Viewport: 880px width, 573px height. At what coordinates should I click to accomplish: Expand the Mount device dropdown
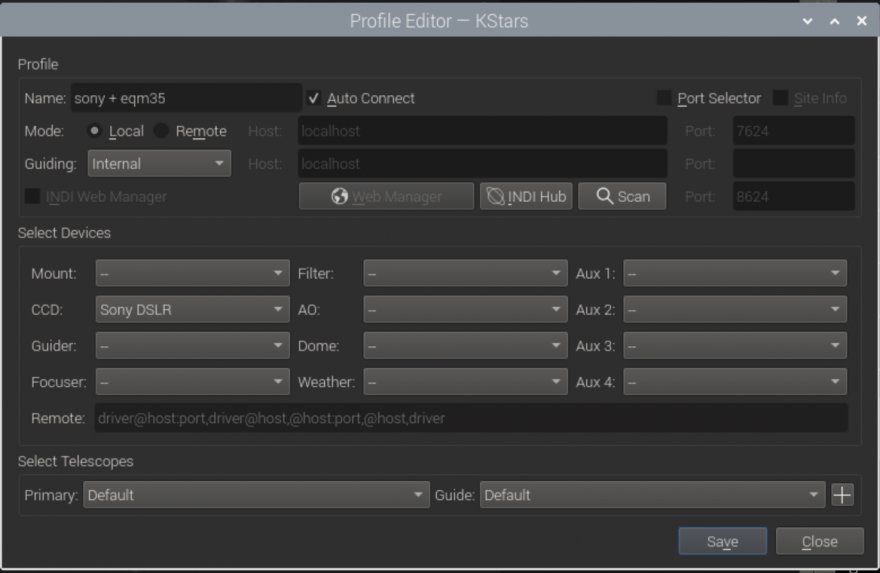coord(192,274)
